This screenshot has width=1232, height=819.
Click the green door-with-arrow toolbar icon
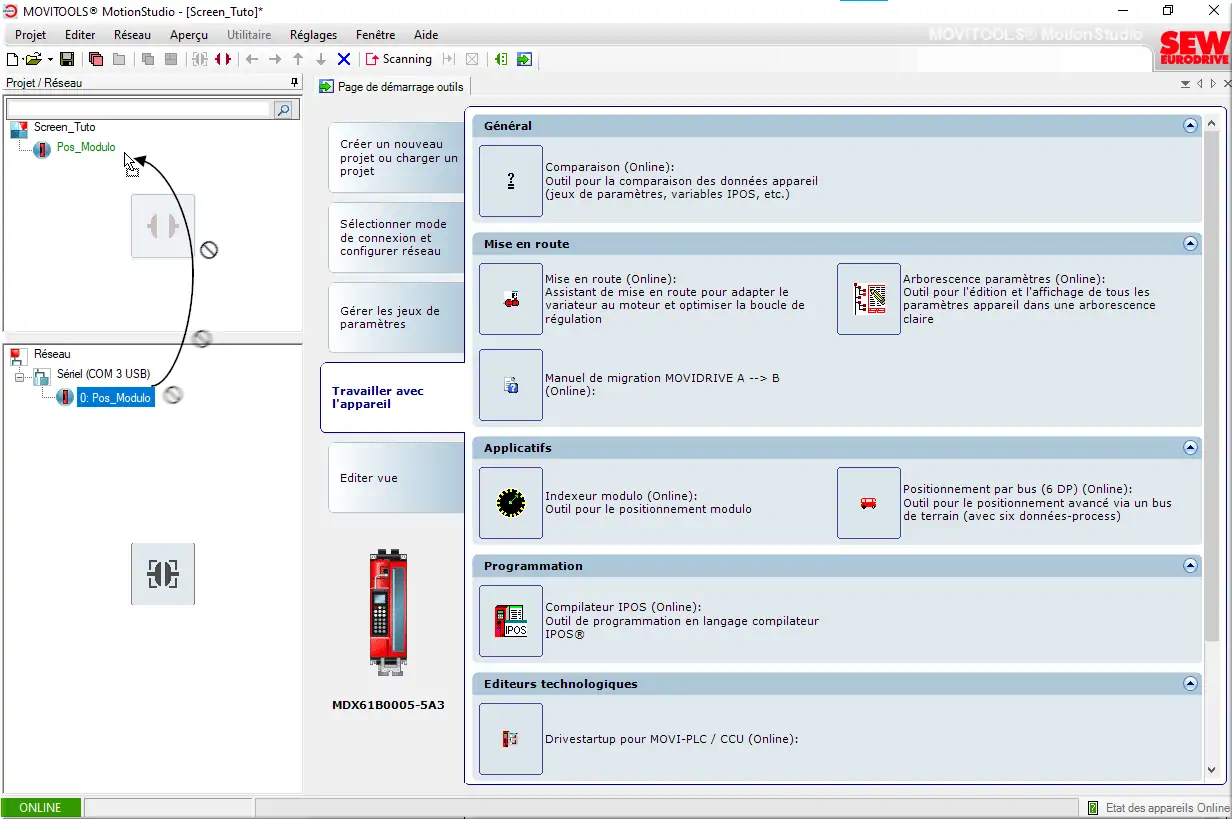[501, 60]
